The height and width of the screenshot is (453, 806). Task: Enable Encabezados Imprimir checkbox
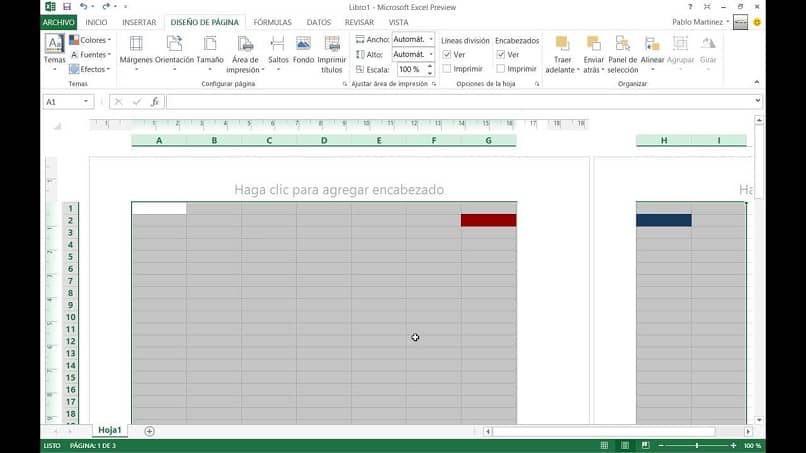pyautogui.click(x=501, y=68)
